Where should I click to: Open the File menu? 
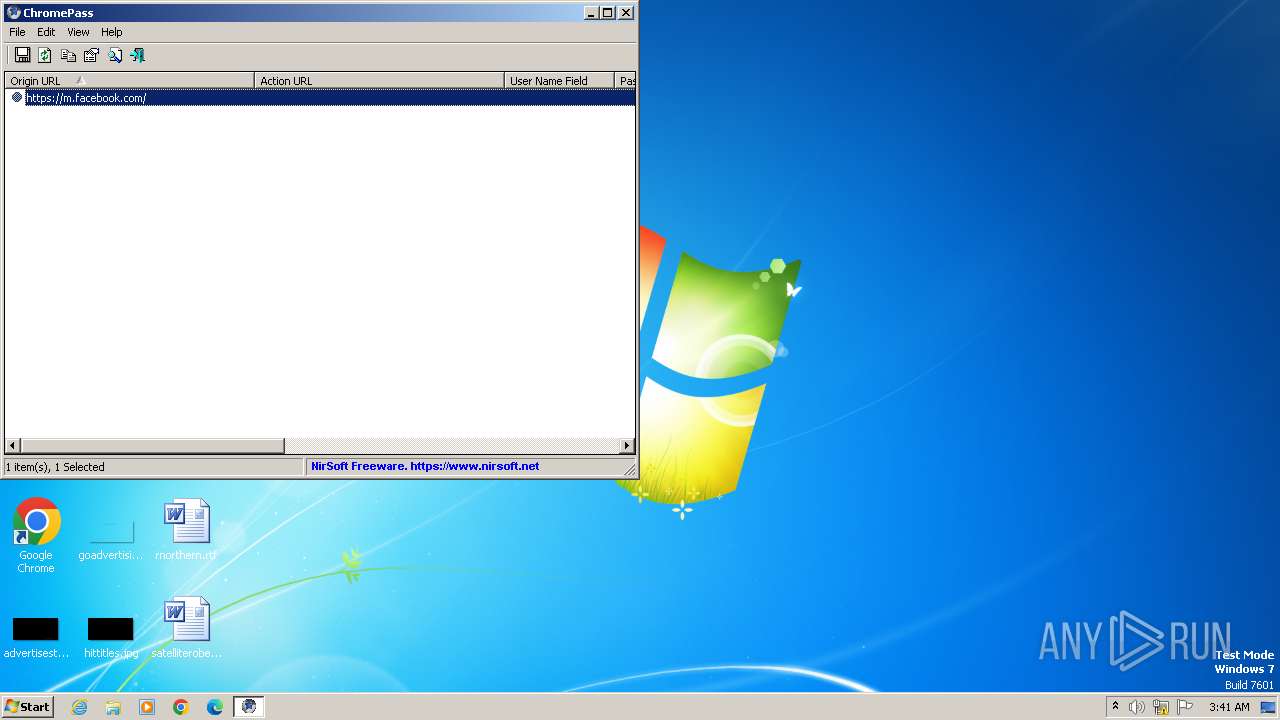point(17,32)
